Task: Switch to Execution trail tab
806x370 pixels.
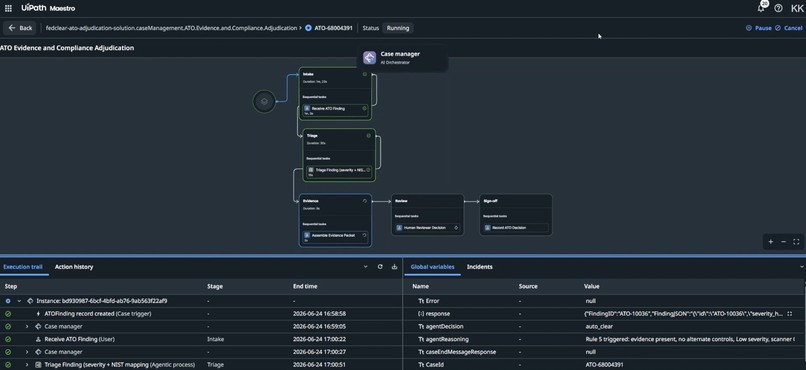Action: point(23,267)
